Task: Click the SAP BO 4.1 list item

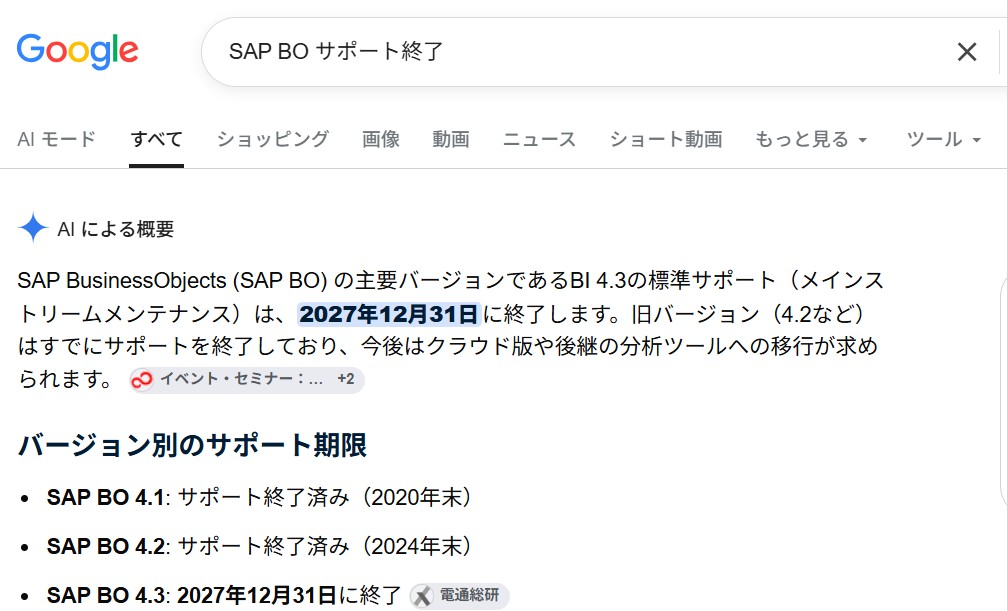Action: coord(259,497)
